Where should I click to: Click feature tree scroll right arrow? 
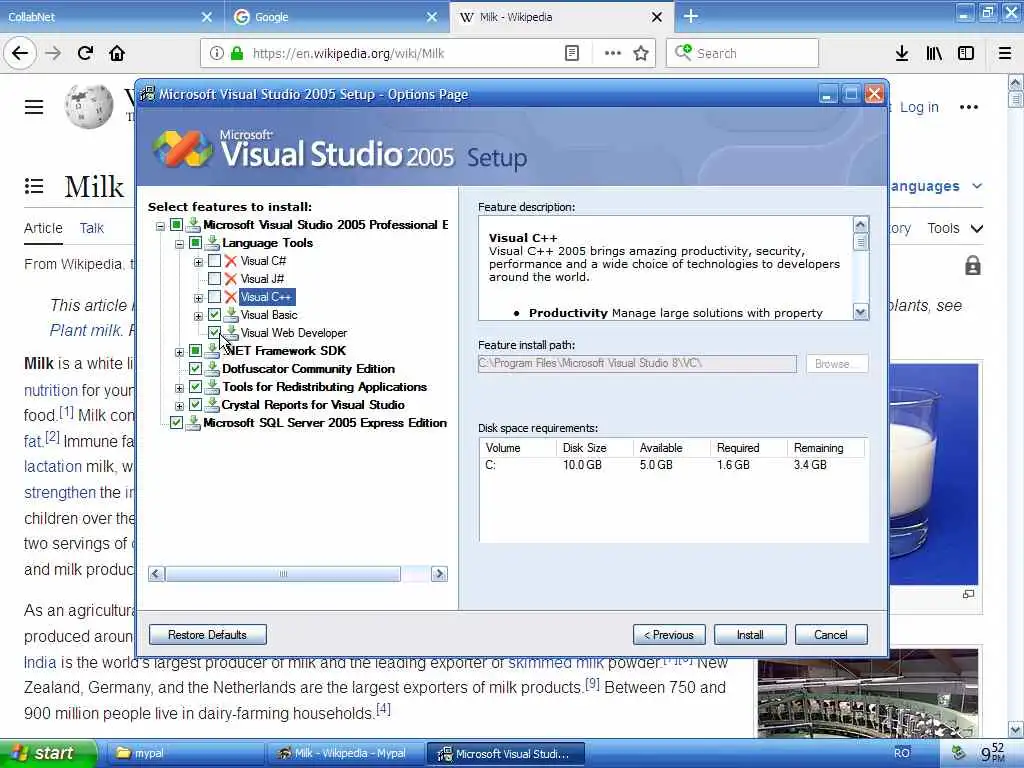point(440,574)
